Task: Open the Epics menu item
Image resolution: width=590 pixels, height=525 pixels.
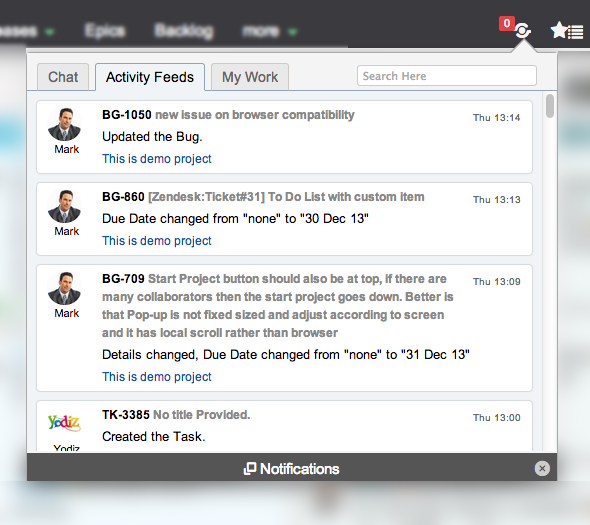Action: pyautogui.click(x=105, y=30)
